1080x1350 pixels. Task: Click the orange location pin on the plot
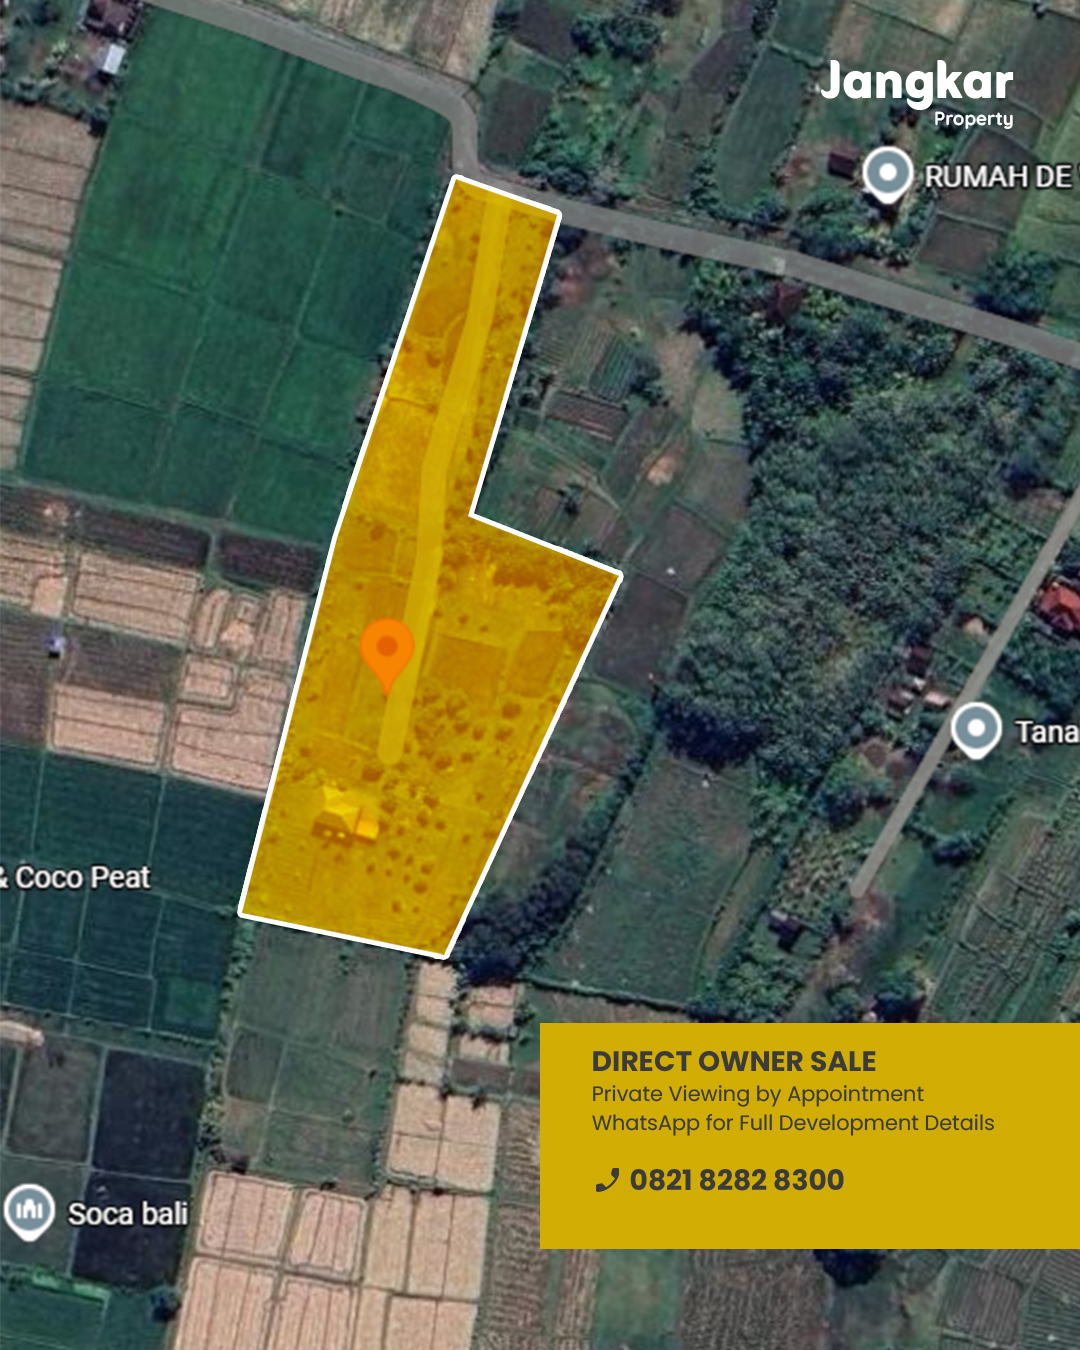(x=387, y=651)
